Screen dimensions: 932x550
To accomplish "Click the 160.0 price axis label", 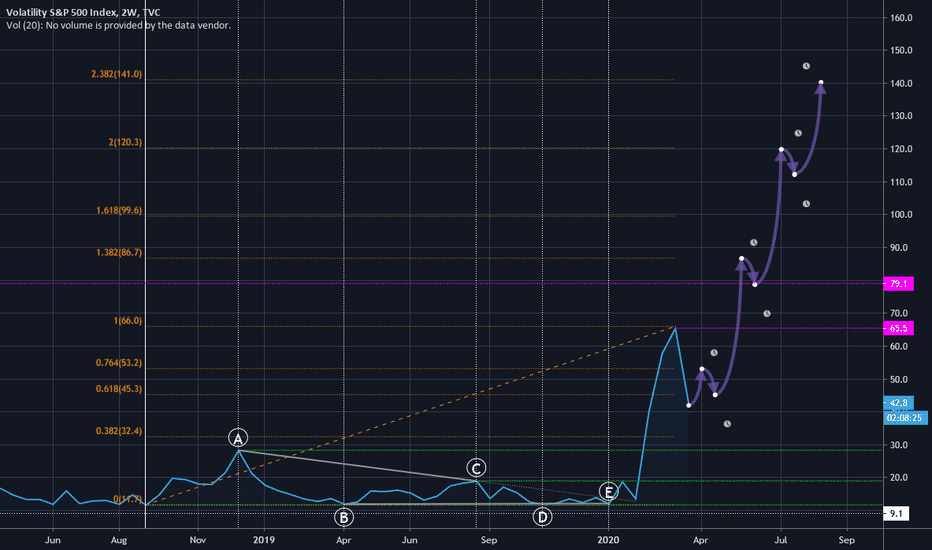I will tap(901, 18).
